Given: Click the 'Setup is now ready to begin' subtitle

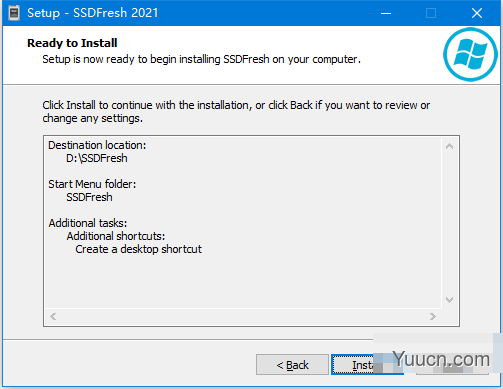Looking at the screenshot, I should [201, 59].
